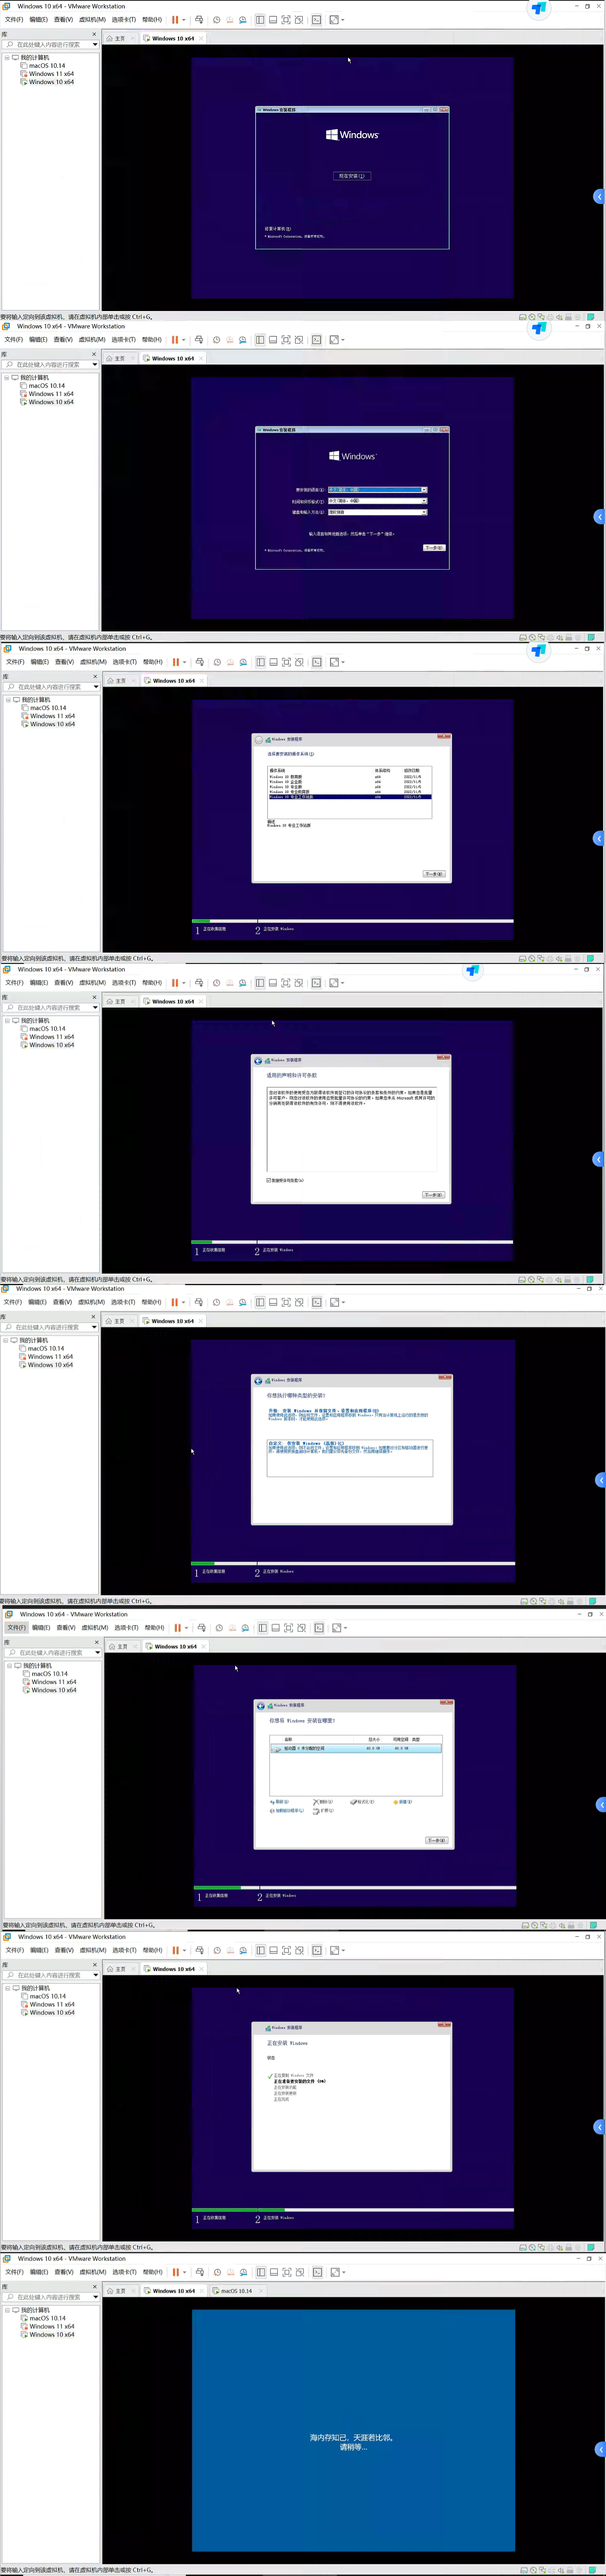Unity mode icon in the 正在安装 Windows window

tap(299, 1950)
